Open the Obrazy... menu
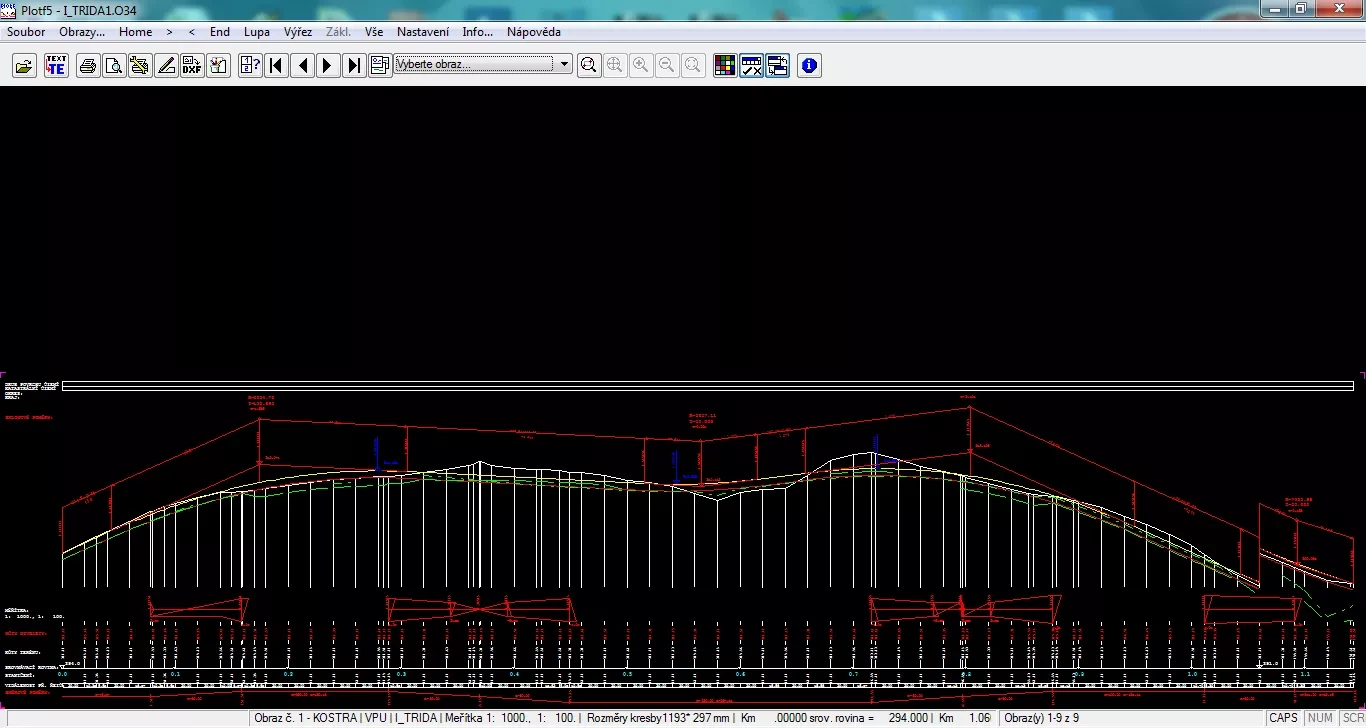Screen dimensions: 1366x728 click(x=82, y=32)
